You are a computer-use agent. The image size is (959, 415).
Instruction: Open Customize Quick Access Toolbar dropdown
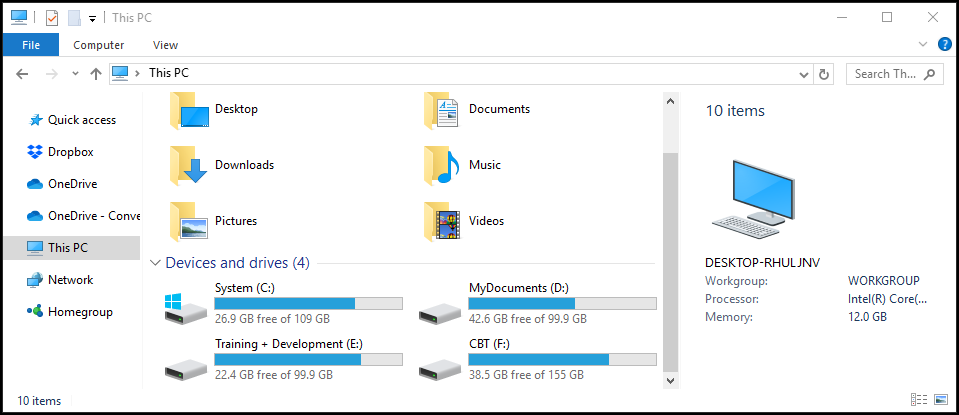(x=93, y=18)
